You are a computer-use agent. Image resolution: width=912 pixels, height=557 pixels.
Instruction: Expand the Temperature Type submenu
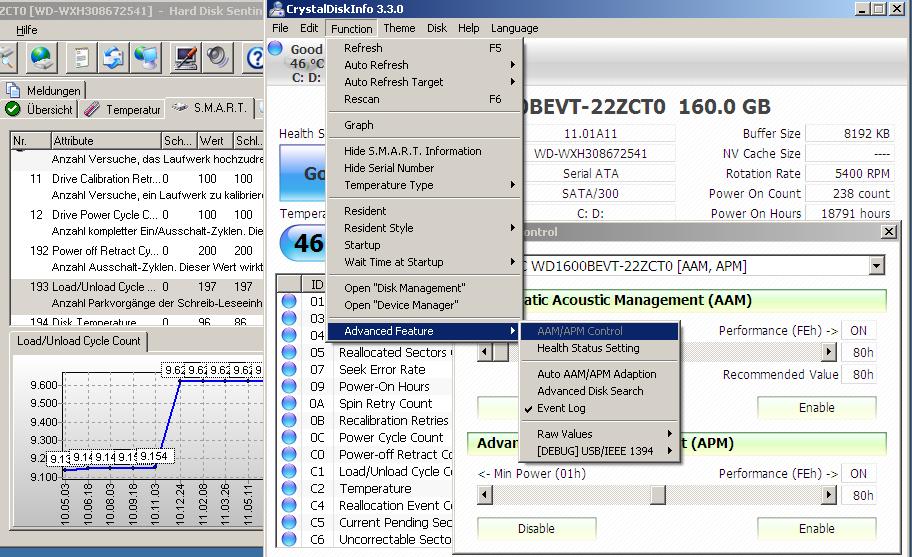coord(425,185)
